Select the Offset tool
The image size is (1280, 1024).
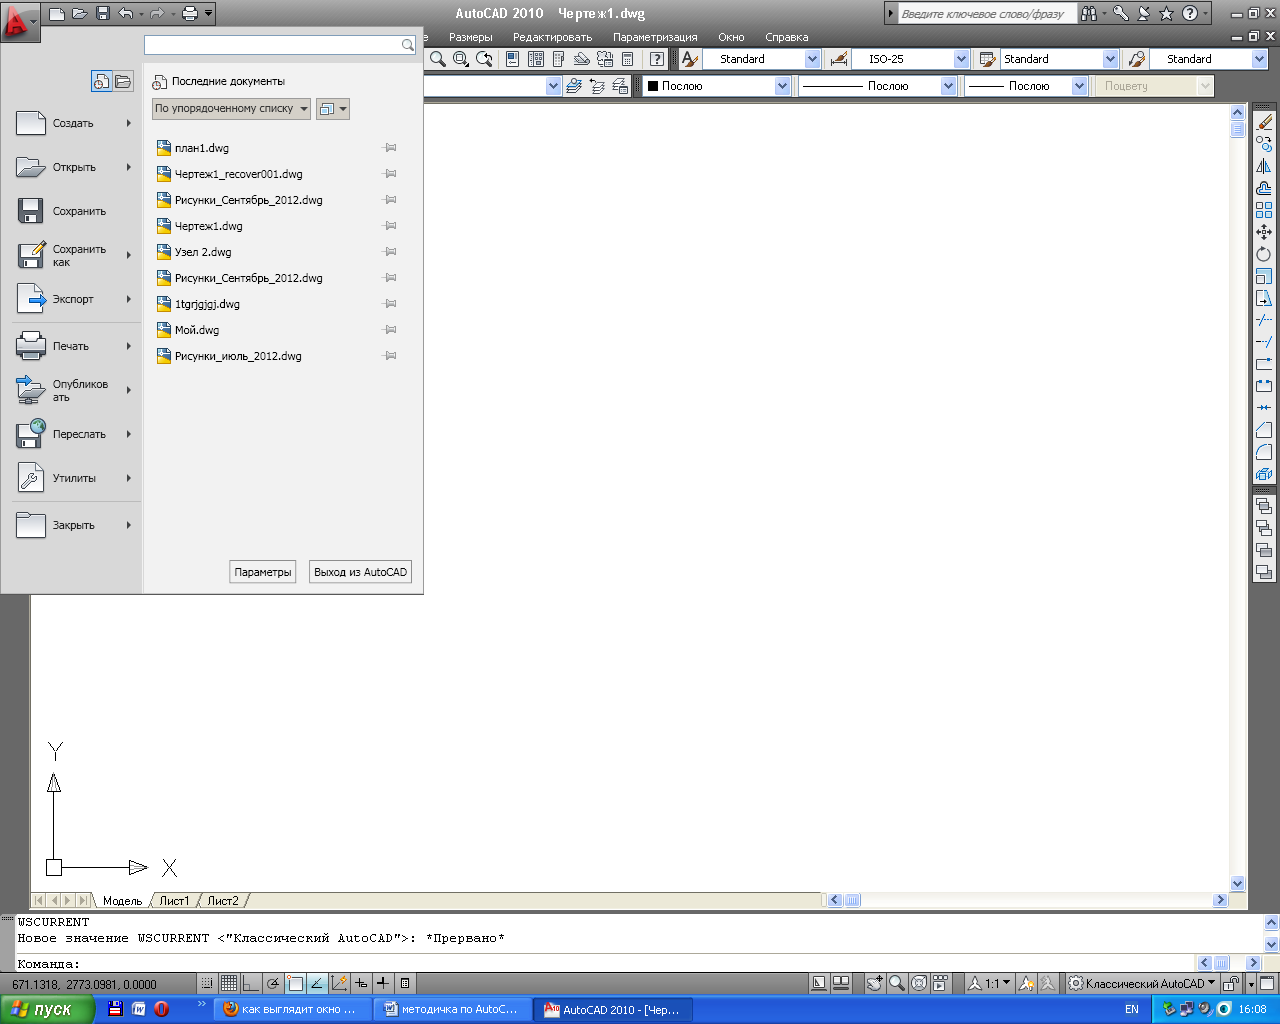coord(1264,188)
